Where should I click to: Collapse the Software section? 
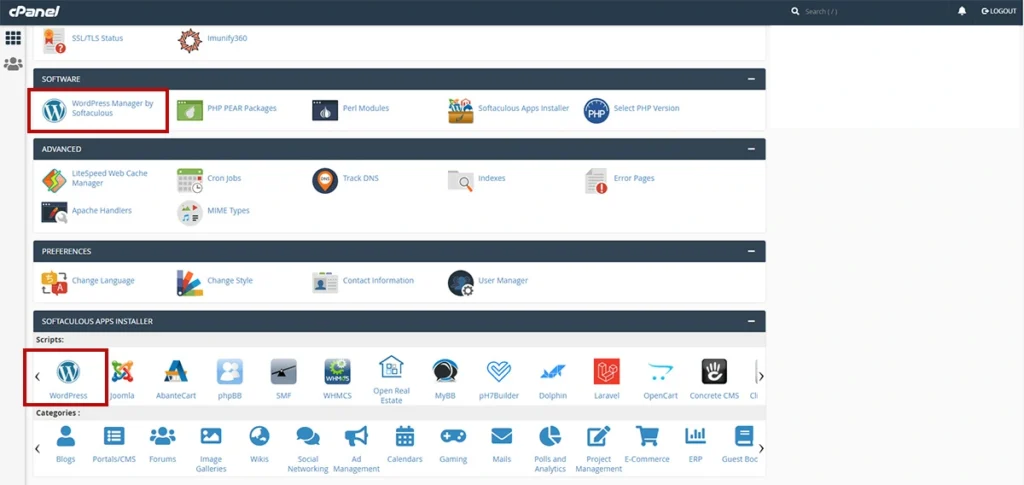coord(751,79)
